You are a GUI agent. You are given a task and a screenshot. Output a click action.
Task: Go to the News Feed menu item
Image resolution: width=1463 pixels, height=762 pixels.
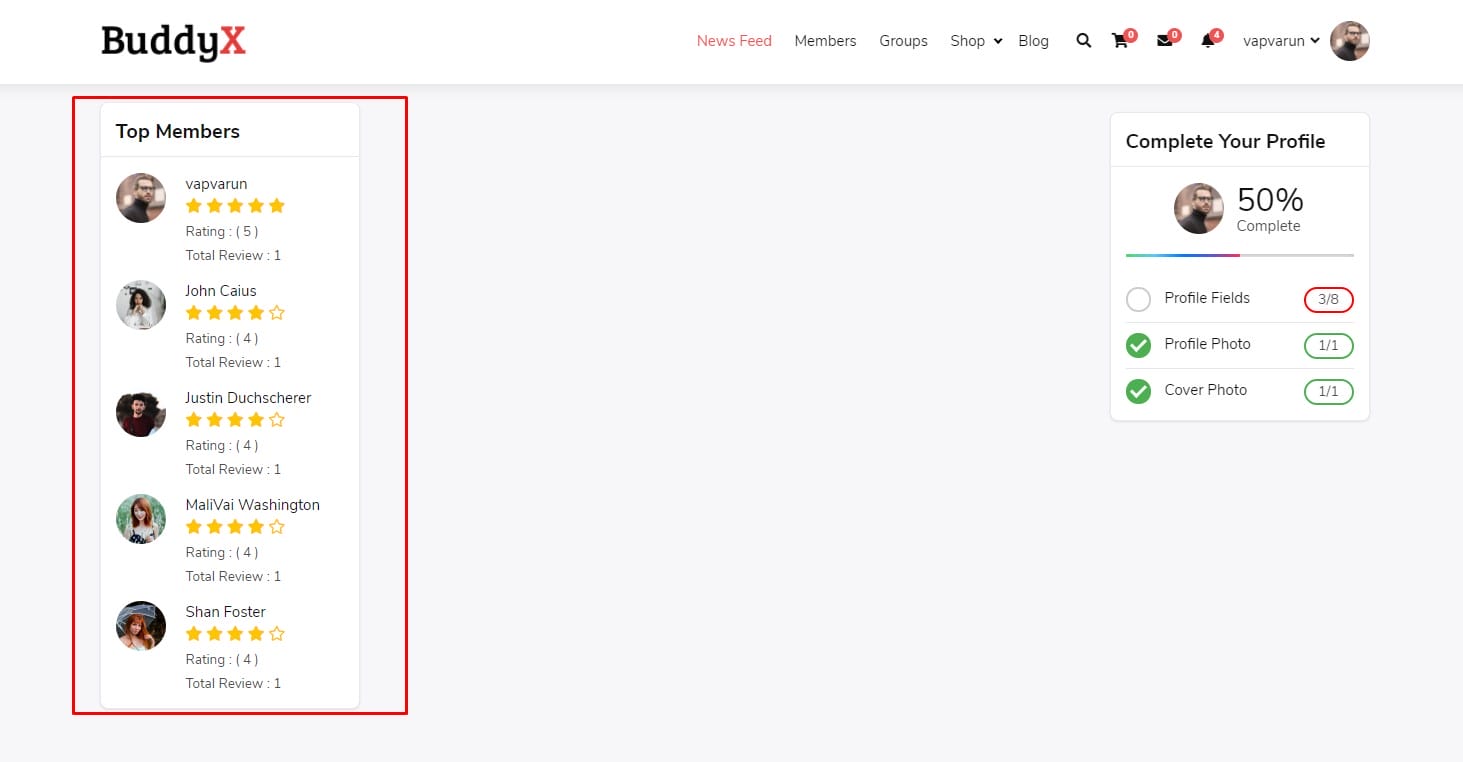734,41
